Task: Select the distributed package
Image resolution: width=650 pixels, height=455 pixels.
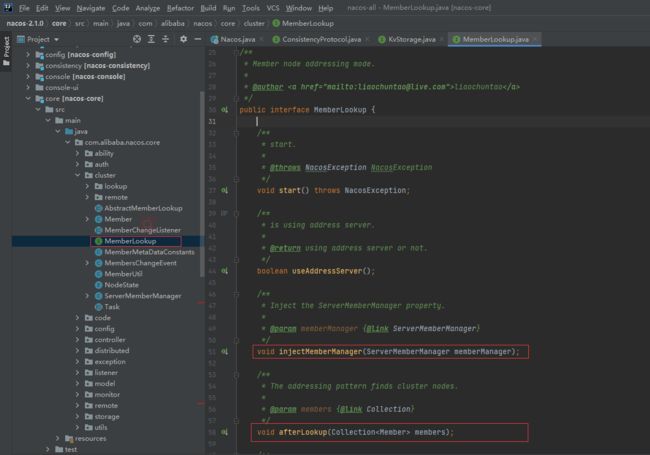Action: (112, 351)
